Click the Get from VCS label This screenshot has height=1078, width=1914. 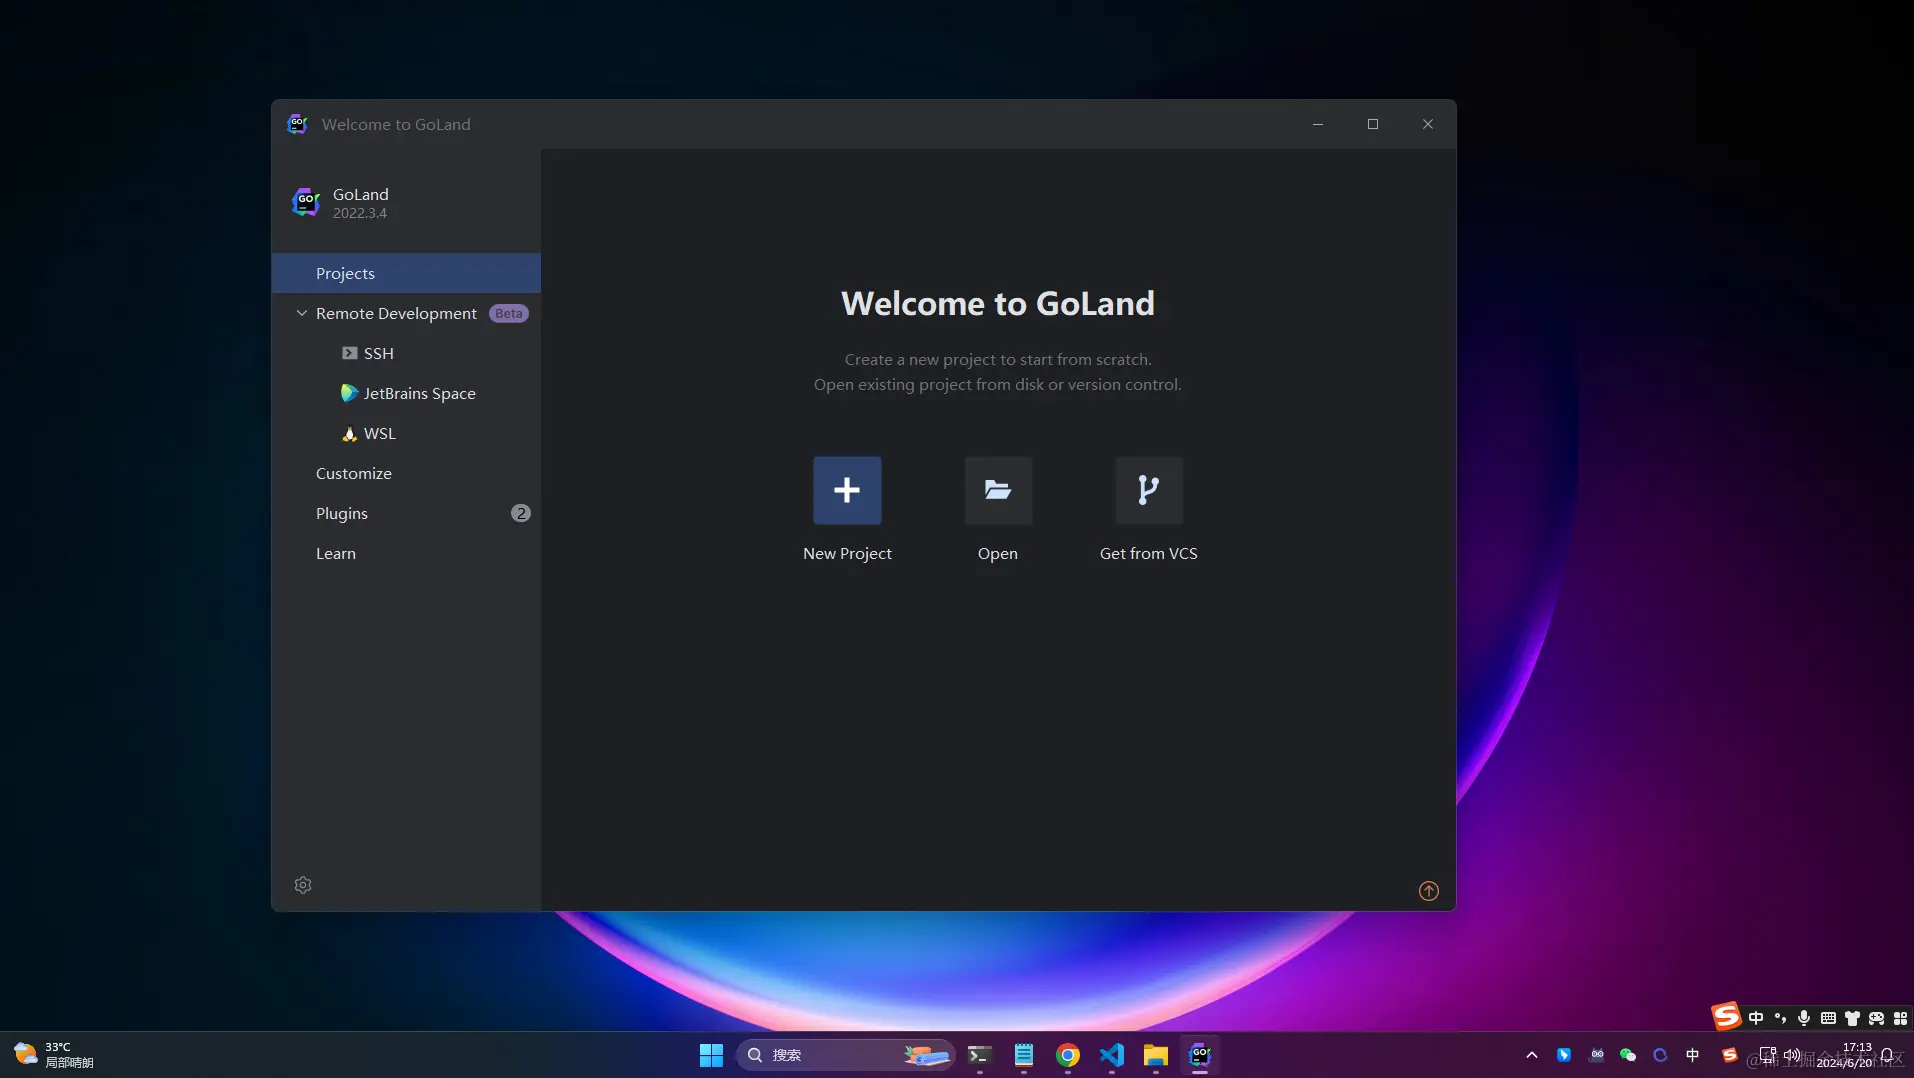tap(1149, 553)
